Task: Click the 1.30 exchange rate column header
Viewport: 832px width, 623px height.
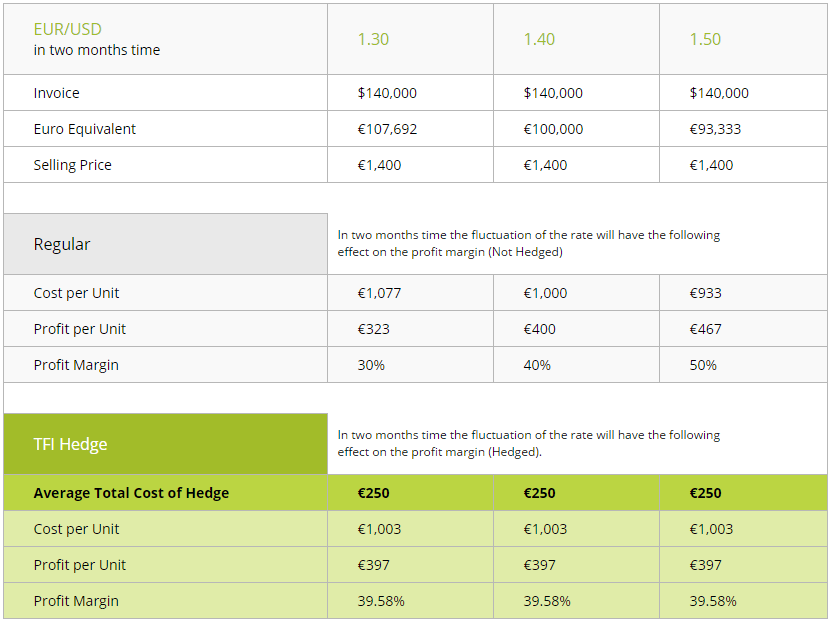Action: [371, 38]
